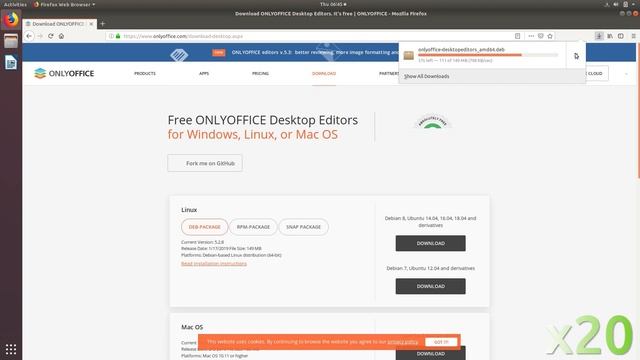
Task: Click the Mac OS DOWNLOAD button
Action: coord(430,354)
